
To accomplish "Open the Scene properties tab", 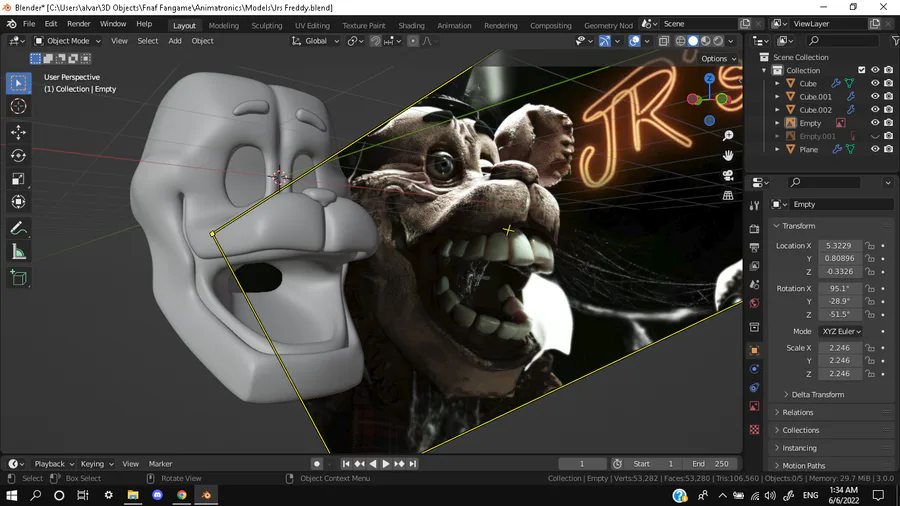I will [x=754, y=285].
